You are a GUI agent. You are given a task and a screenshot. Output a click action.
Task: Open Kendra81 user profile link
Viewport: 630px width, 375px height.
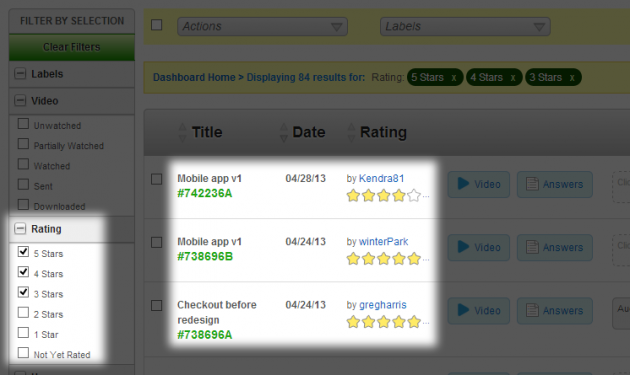(381, 178)
